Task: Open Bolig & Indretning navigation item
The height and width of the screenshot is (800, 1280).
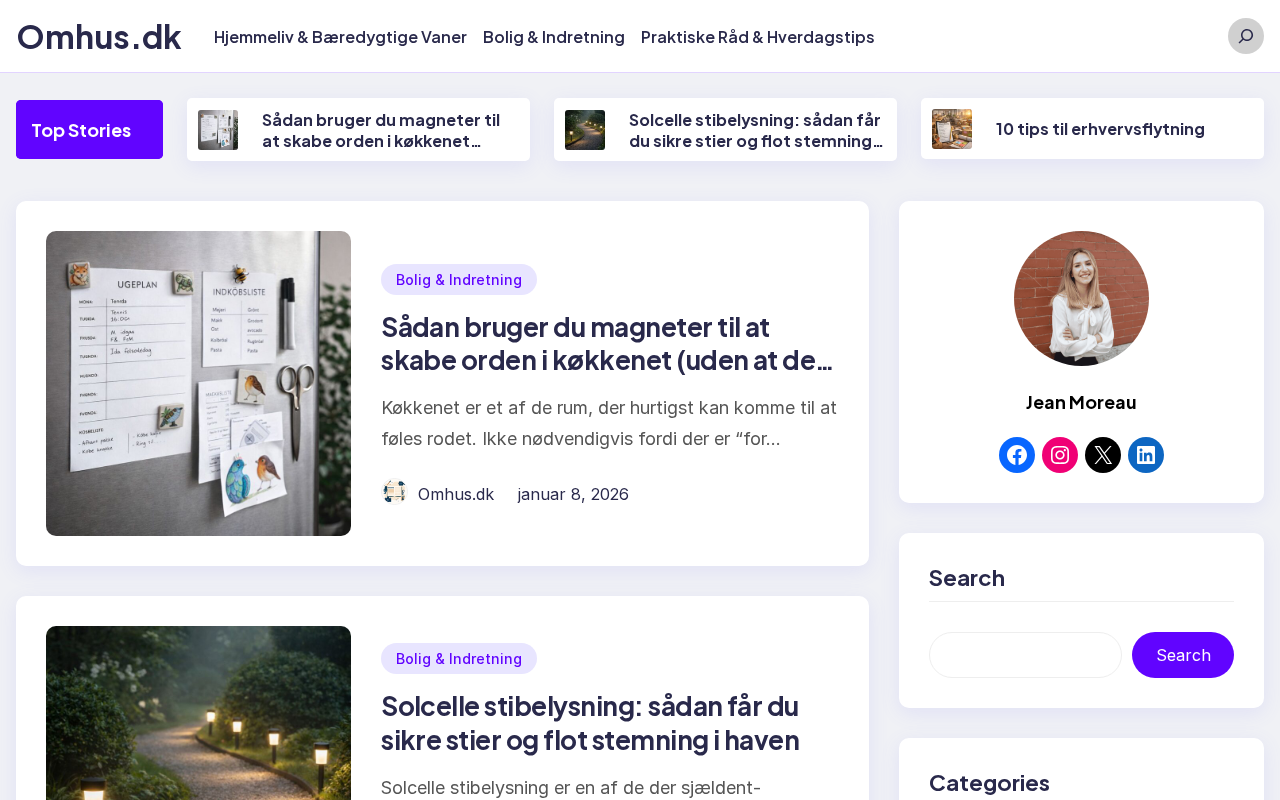Action: click(x=554, y=37)
